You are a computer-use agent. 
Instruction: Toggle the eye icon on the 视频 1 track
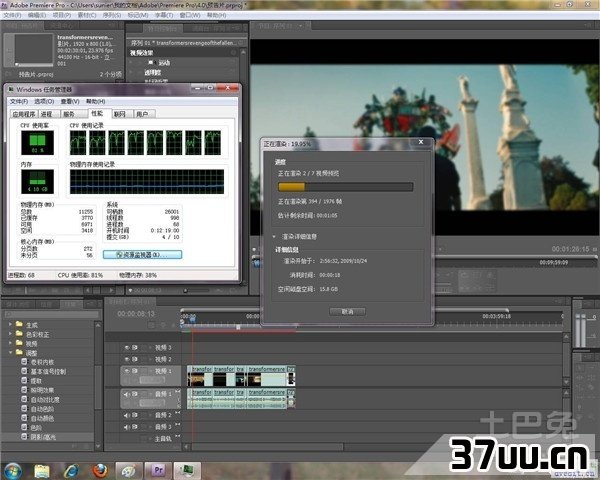coord(127,371)
